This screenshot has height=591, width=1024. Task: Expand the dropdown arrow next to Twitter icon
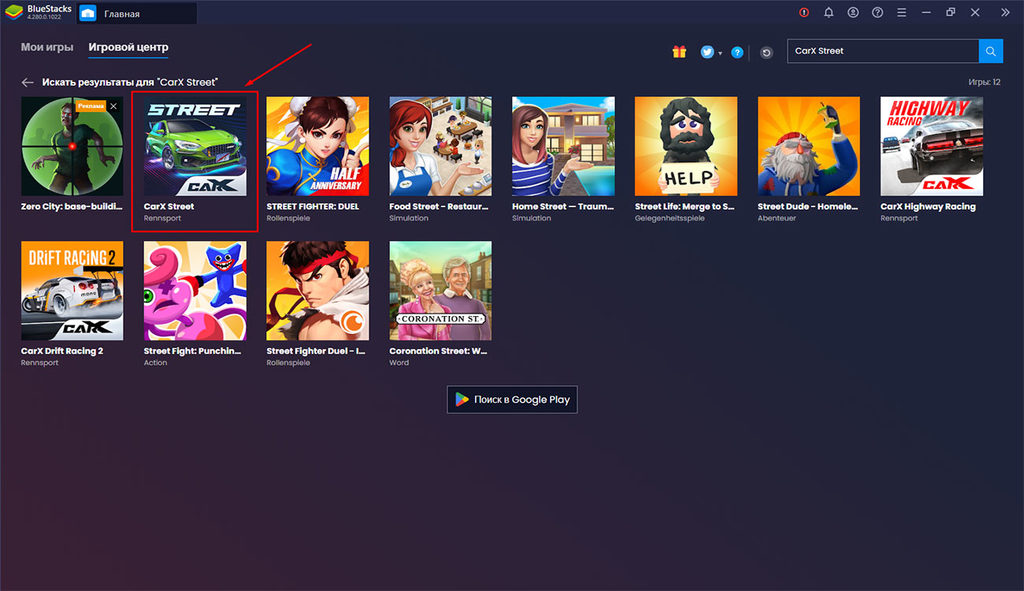(720, 53)
